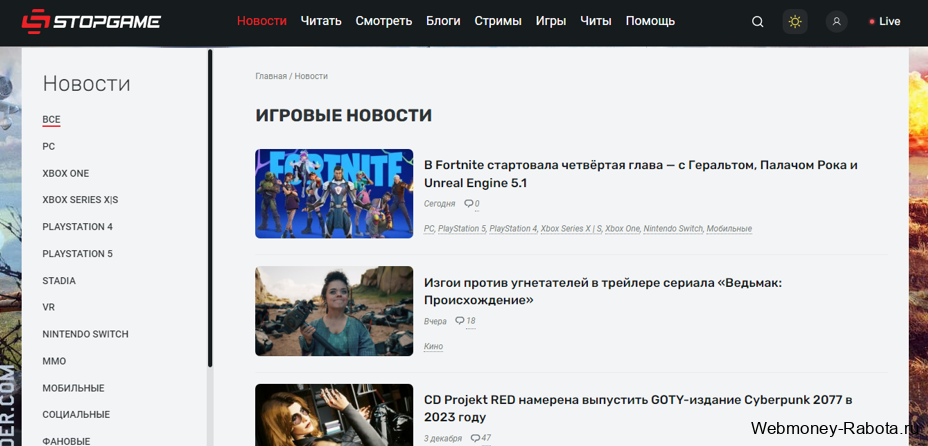Image resolution: width=928 pixels, height=446 pixels.
Task: Open the Стримы top menu item
Action: [x=498, y=21]
